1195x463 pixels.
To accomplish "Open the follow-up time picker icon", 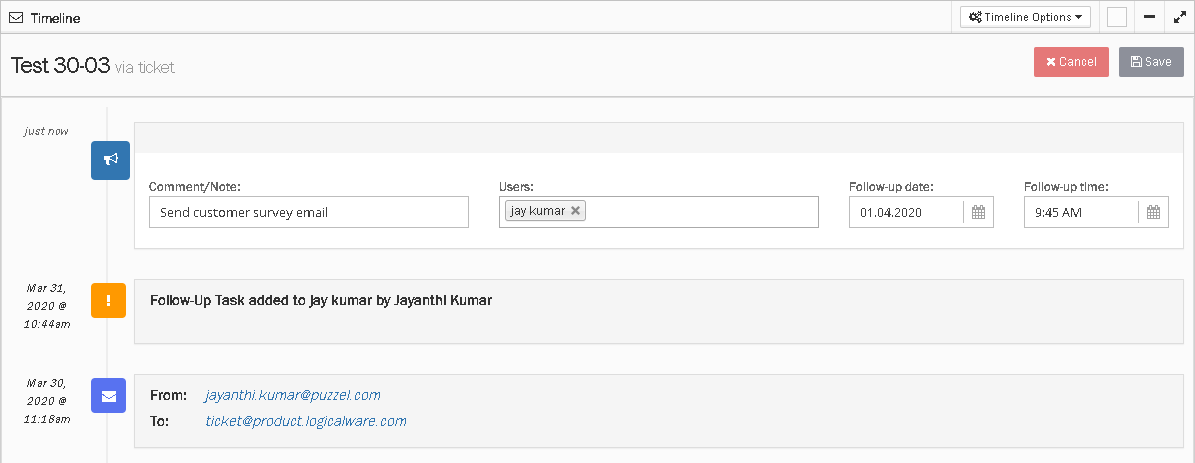I will point(1153,212).
